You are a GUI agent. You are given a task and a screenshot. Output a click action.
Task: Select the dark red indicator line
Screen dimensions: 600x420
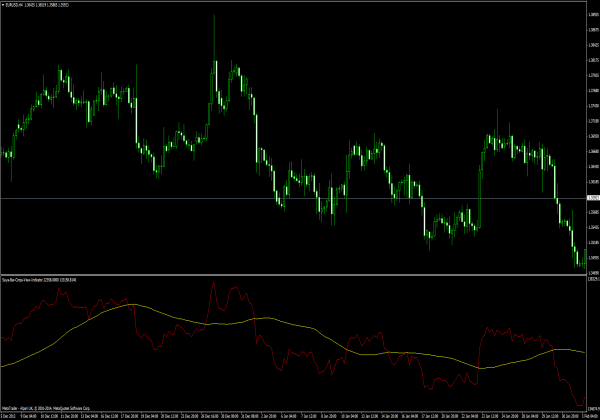[x=293, y=344]
